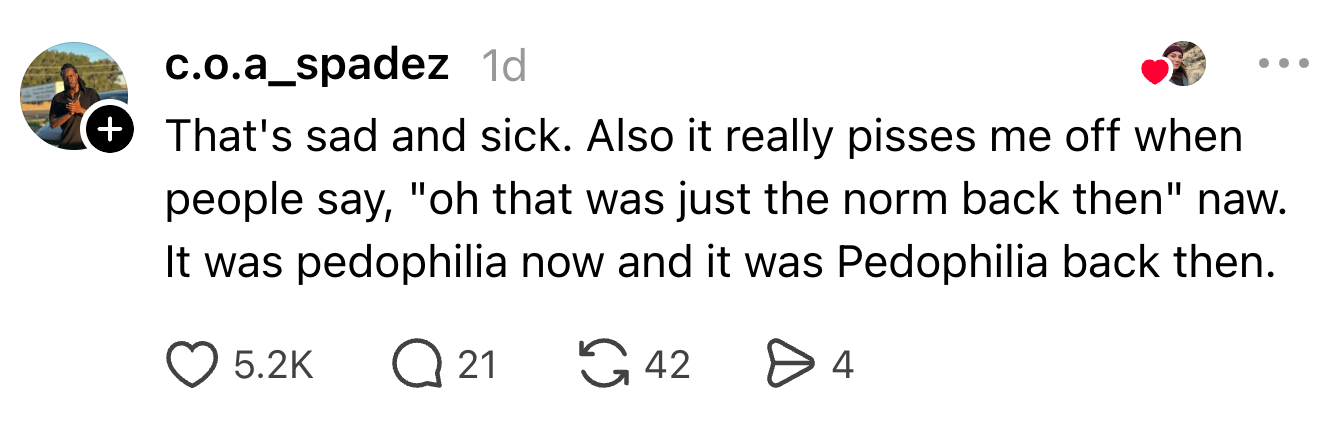Open the small liker avatar at top right
The image size is (1332, 430).
pyautogui.click(x=1185, y=63)
